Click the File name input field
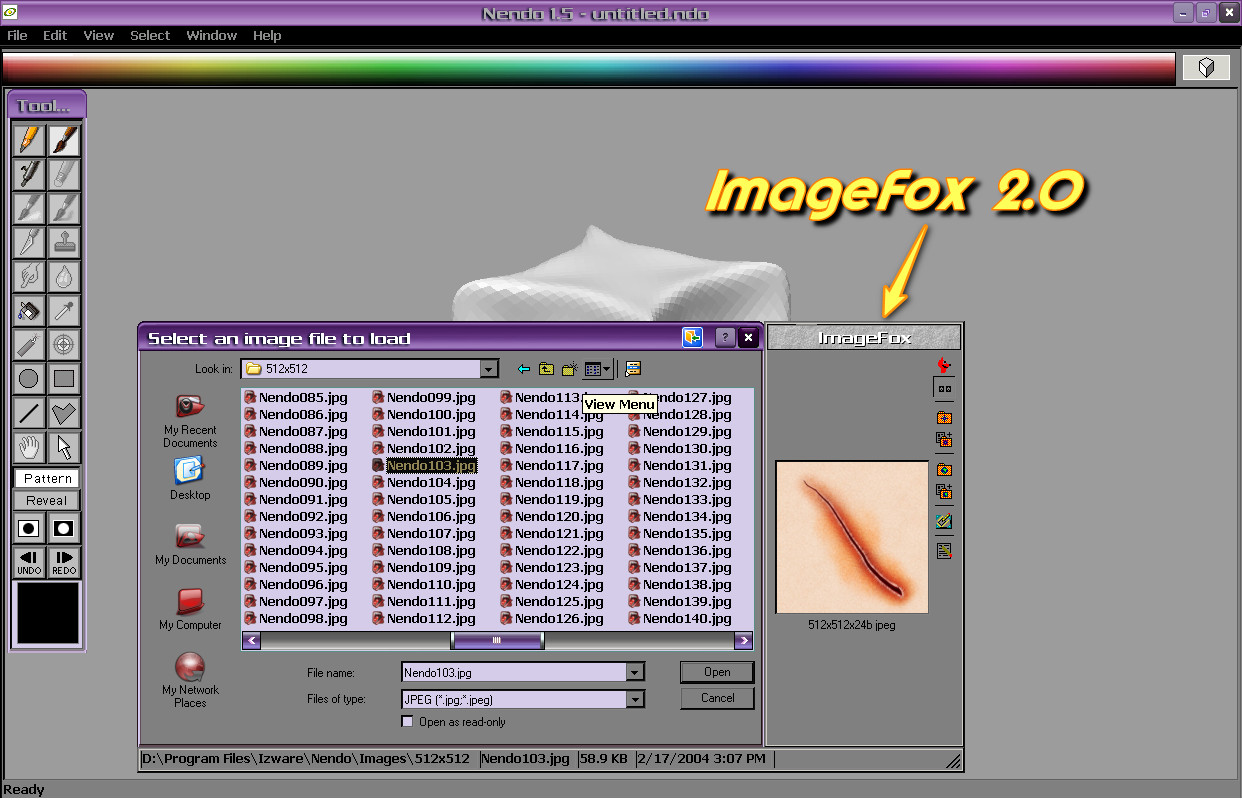The width and height of the screenshot is (1242, 800). point(514,673)
